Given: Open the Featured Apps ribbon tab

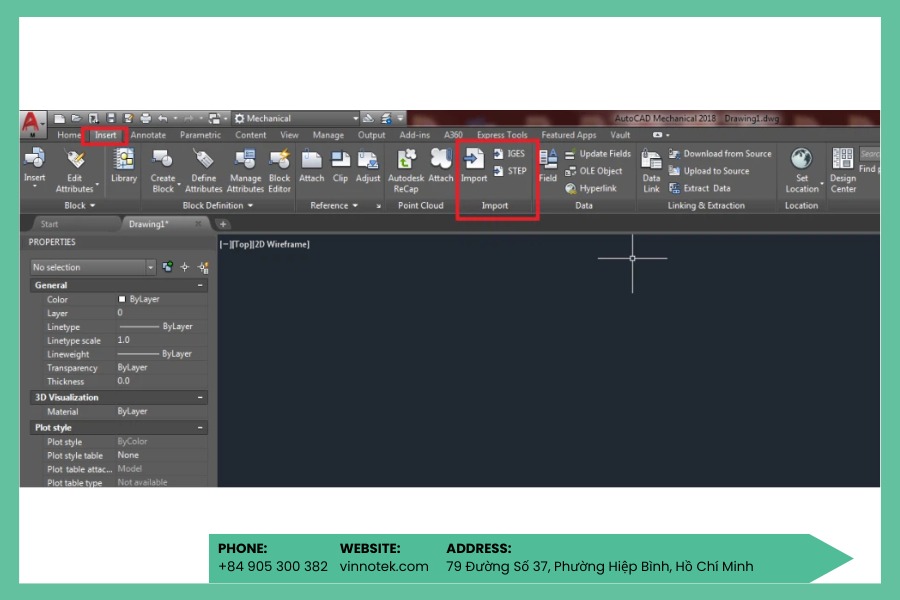Looking at the screenshot, I should point(569,135).
